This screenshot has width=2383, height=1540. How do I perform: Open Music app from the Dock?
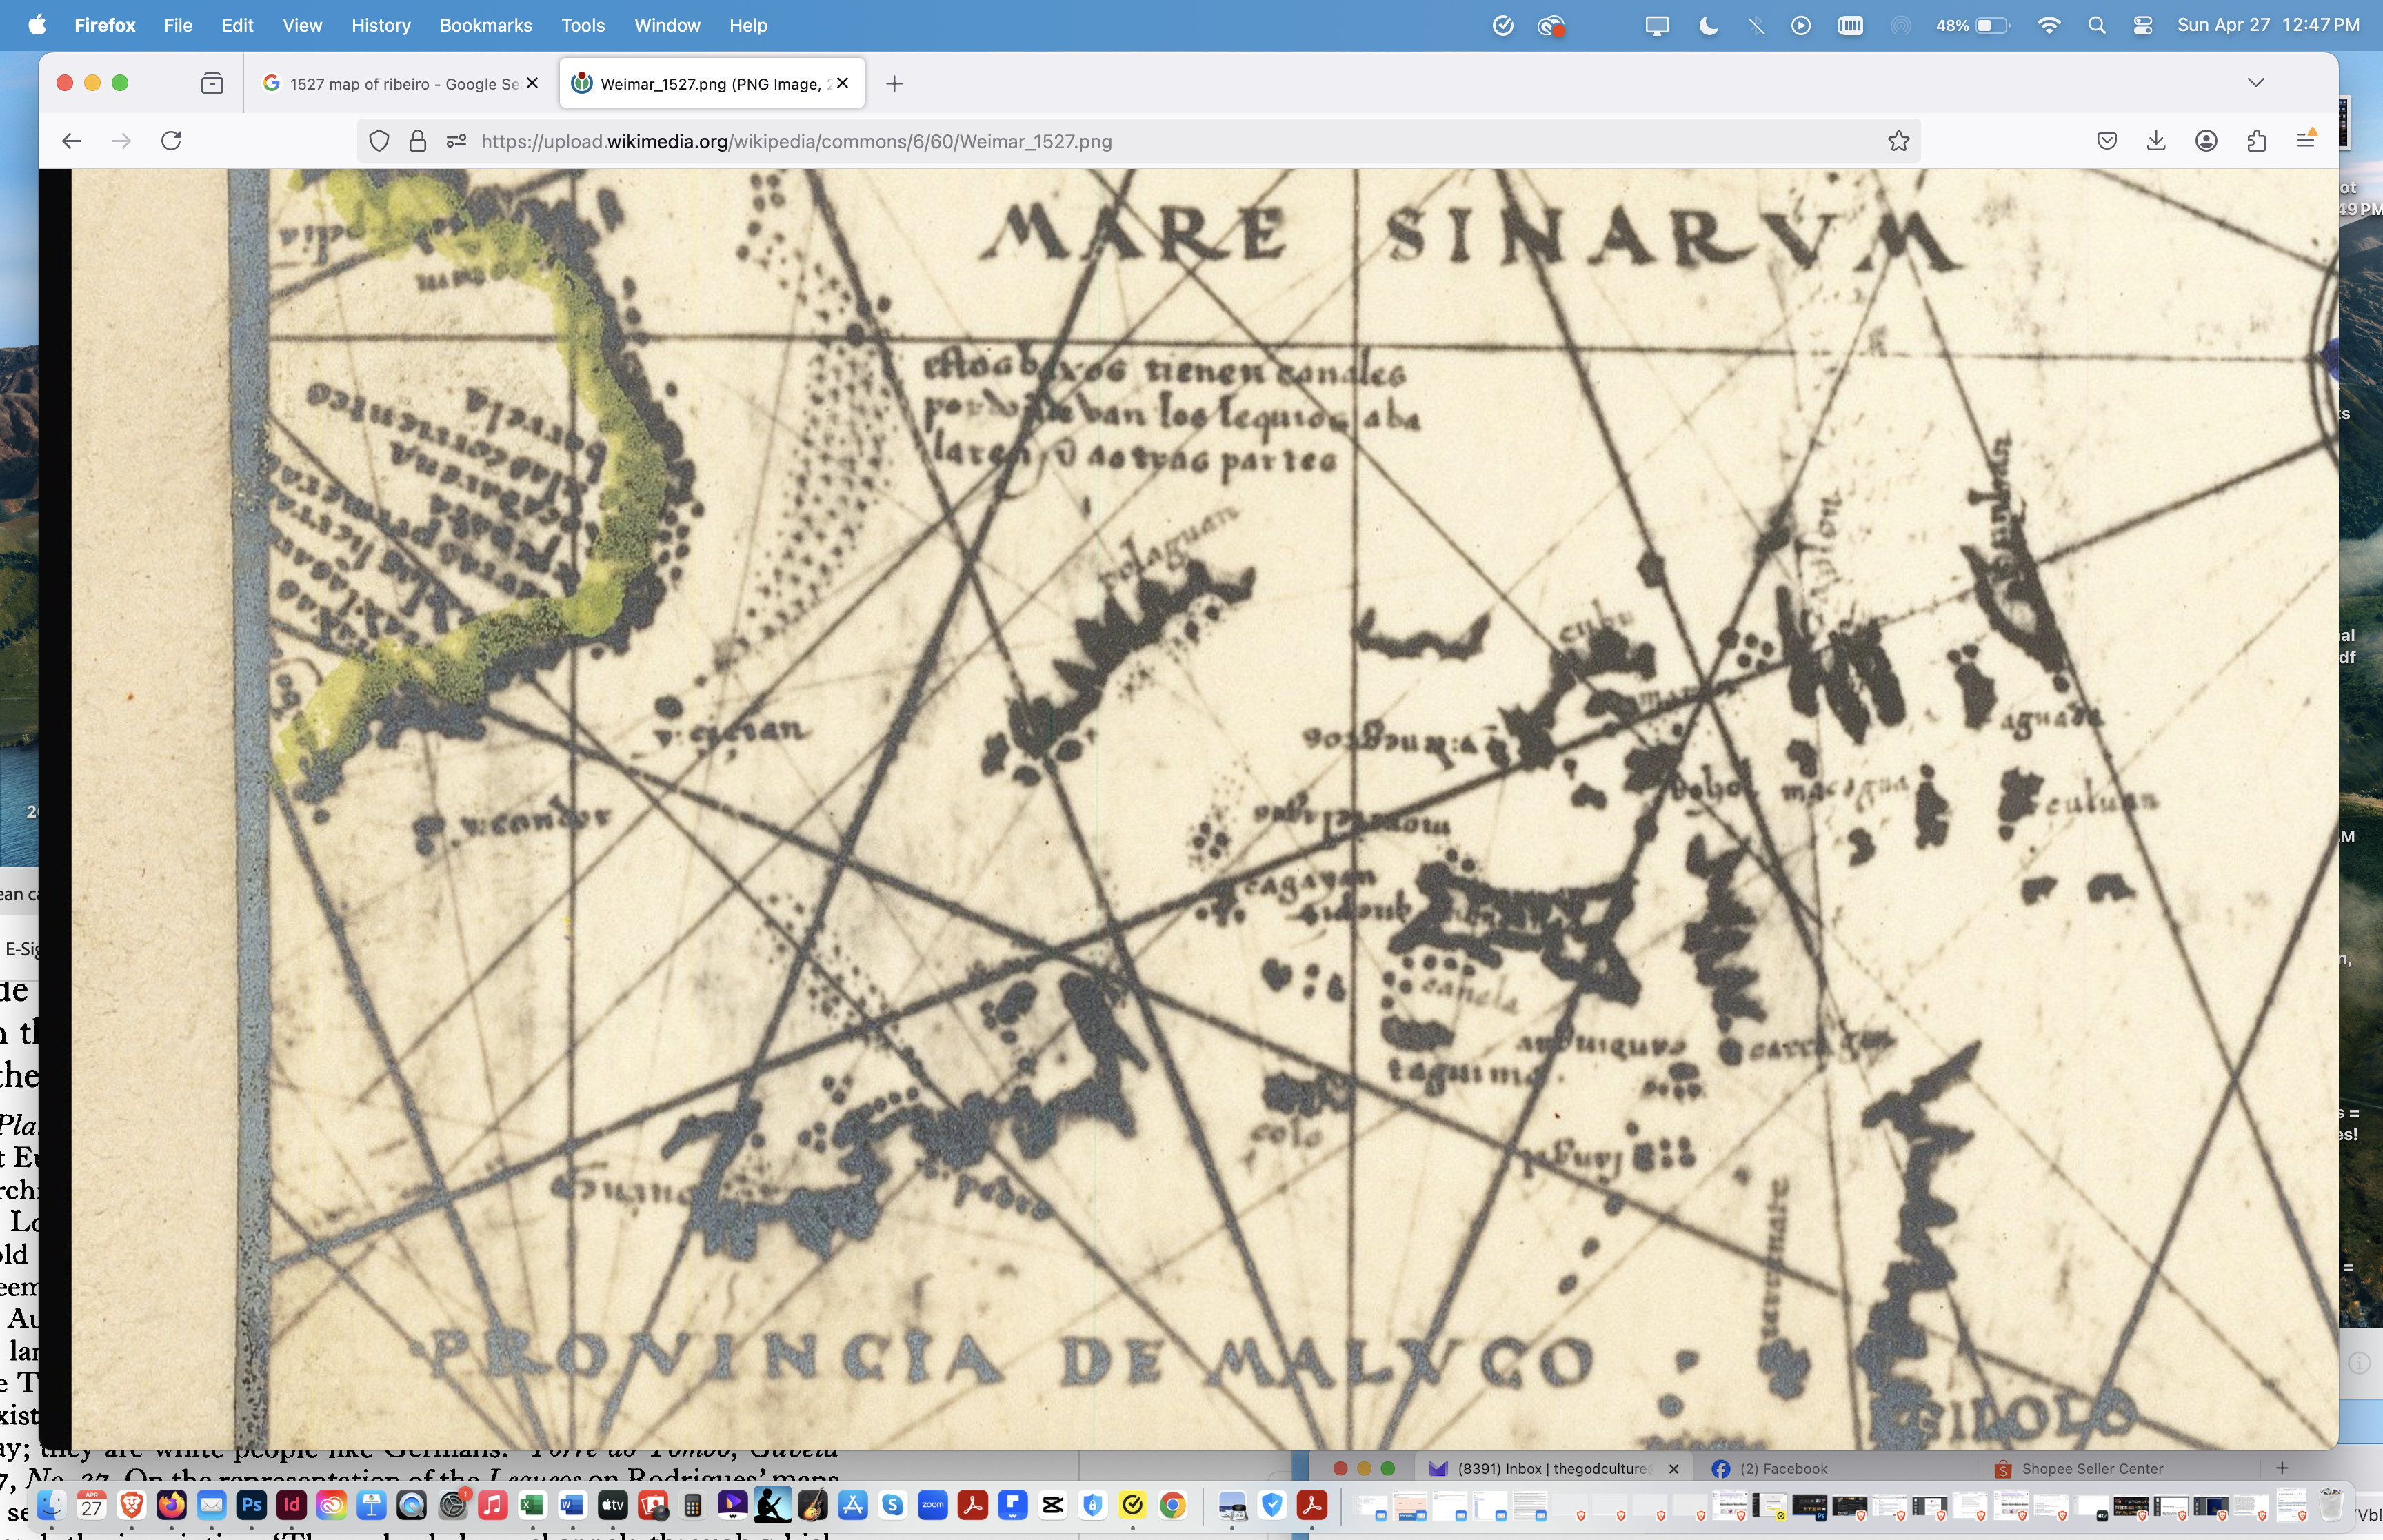click(x=492, y=1505)
